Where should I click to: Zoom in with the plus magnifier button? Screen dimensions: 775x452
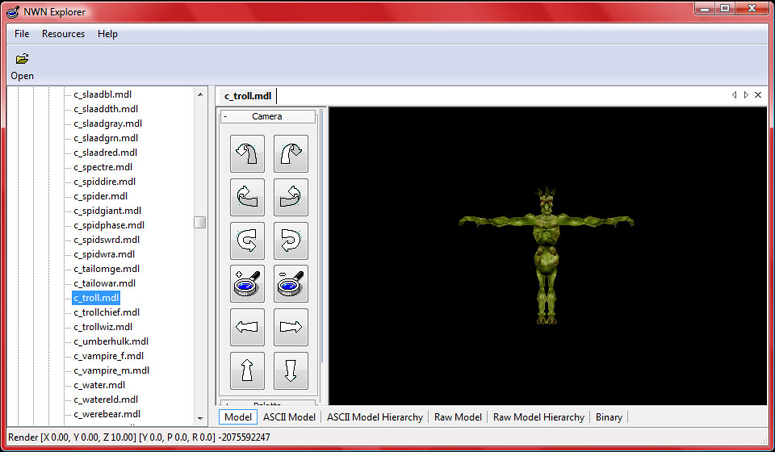click(247, 284)
